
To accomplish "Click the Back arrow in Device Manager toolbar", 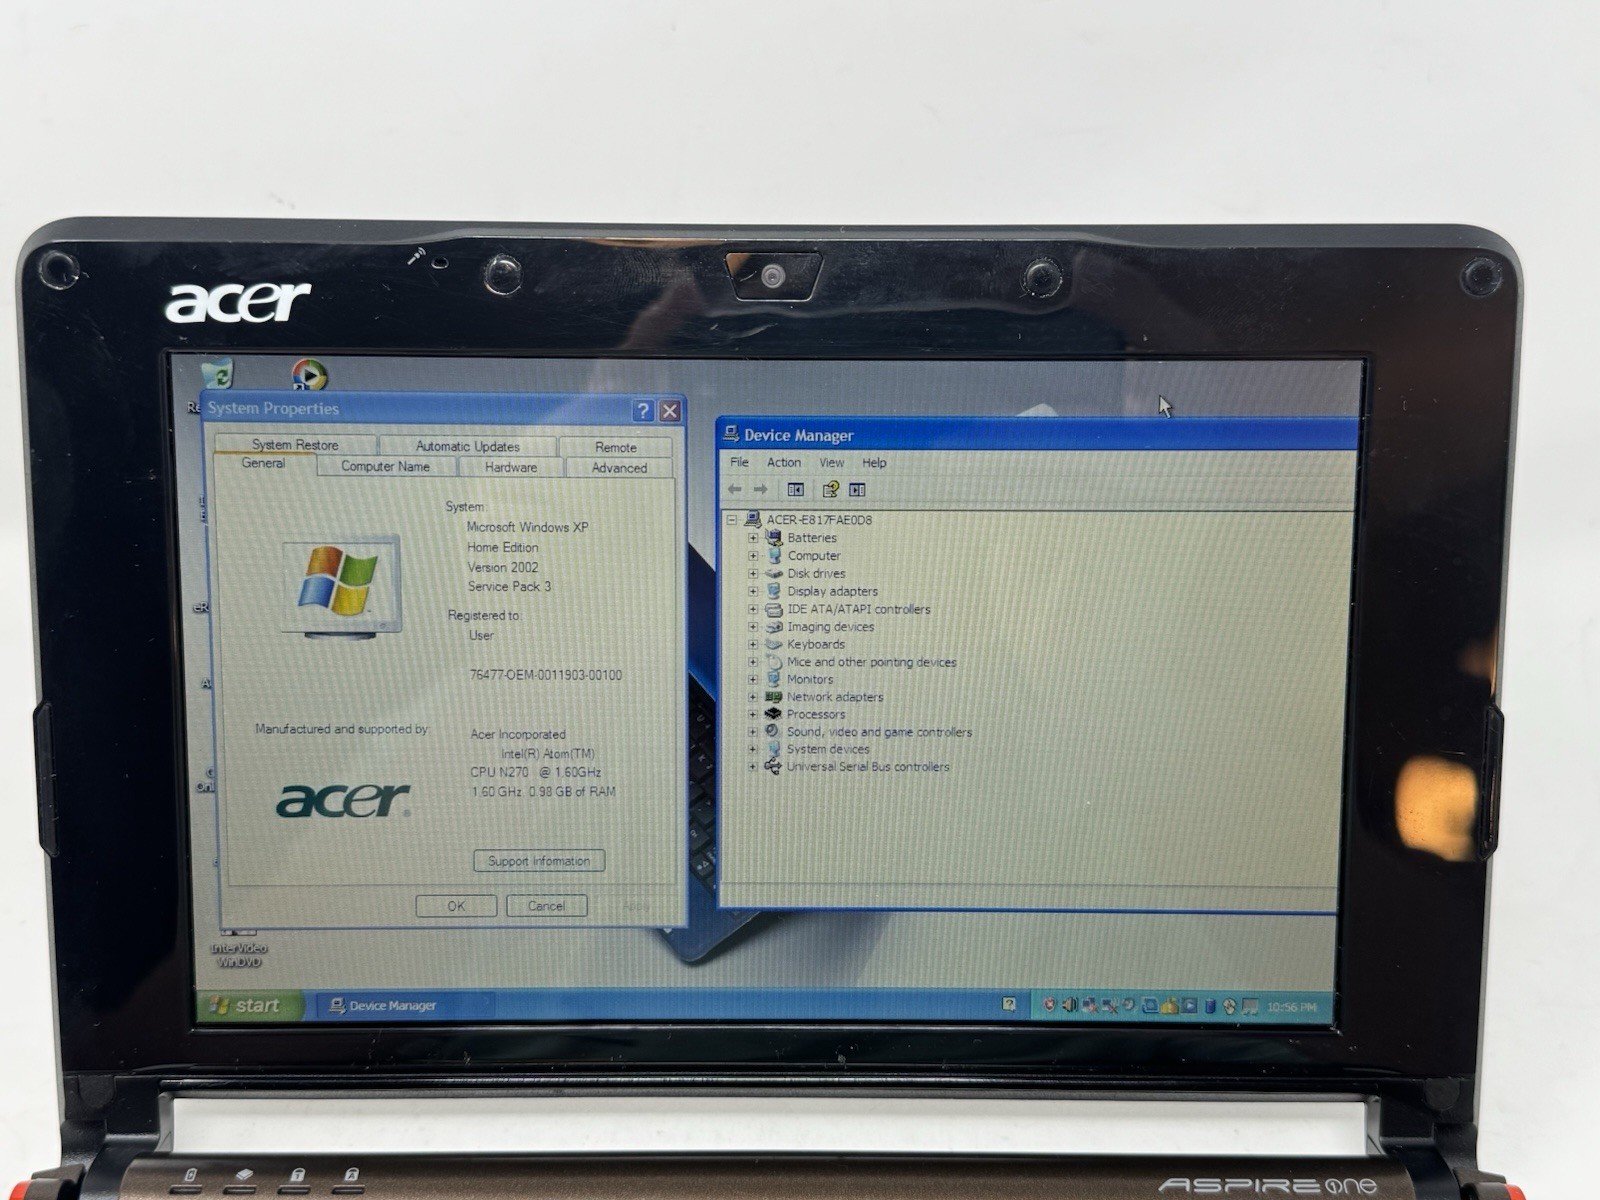I will [x=735, y=489].
